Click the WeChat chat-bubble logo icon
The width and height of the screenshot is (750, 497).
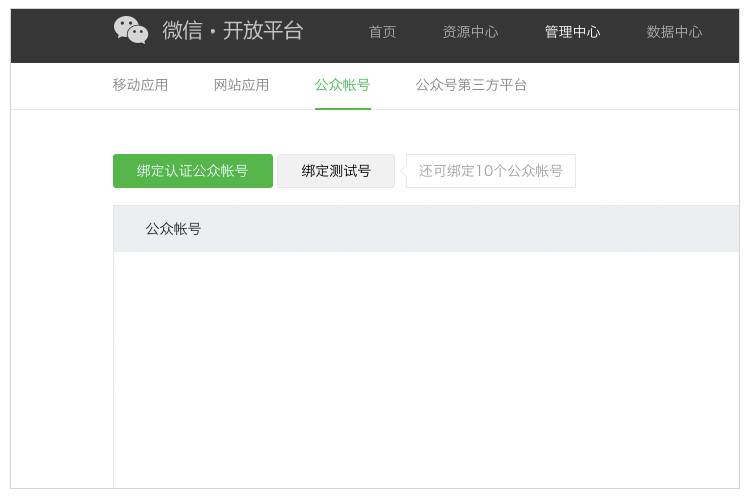pyautogui.click(x=131, y=30)
